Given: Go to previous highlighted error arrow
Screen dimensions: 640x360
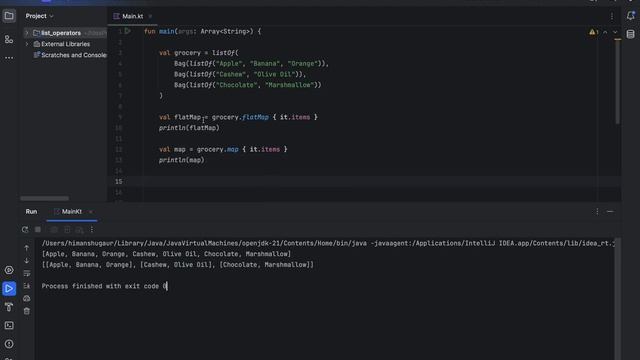Looking at the screenshot, I should pyautogui.click(x=605, y=32).
